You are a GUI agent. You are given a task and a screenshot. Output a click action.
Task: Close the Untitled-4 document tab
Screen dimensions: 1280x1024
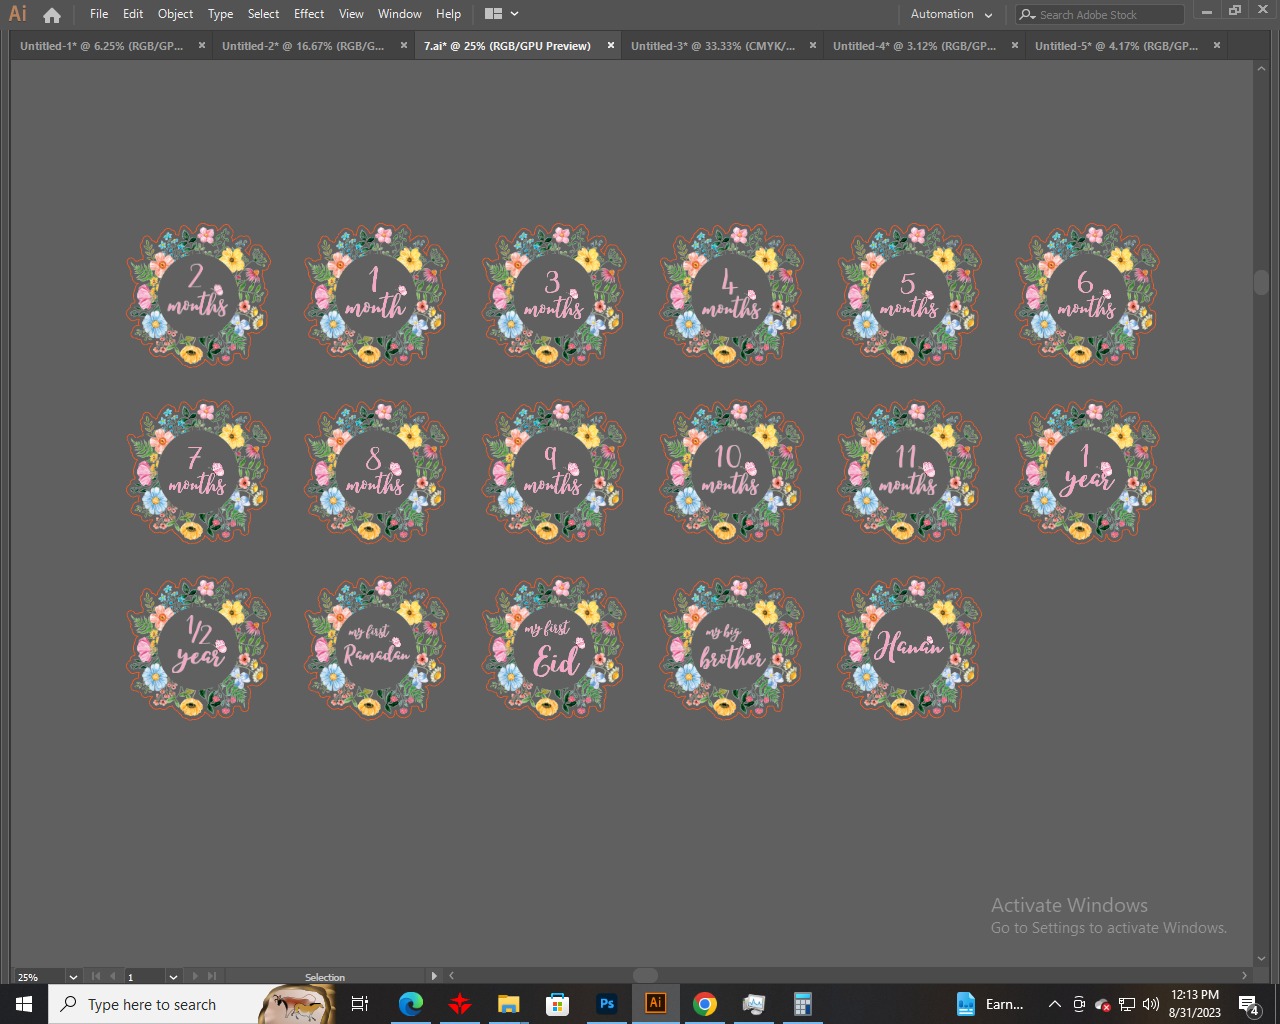tap(1015, 45)
